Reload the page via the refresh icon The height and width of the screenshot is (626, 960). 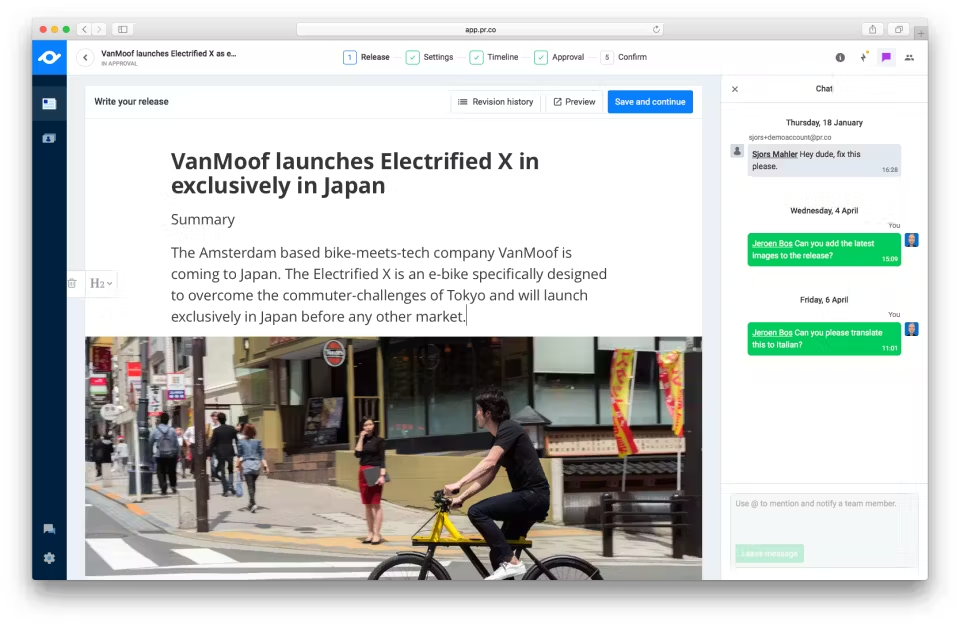(x=656, y=29)
